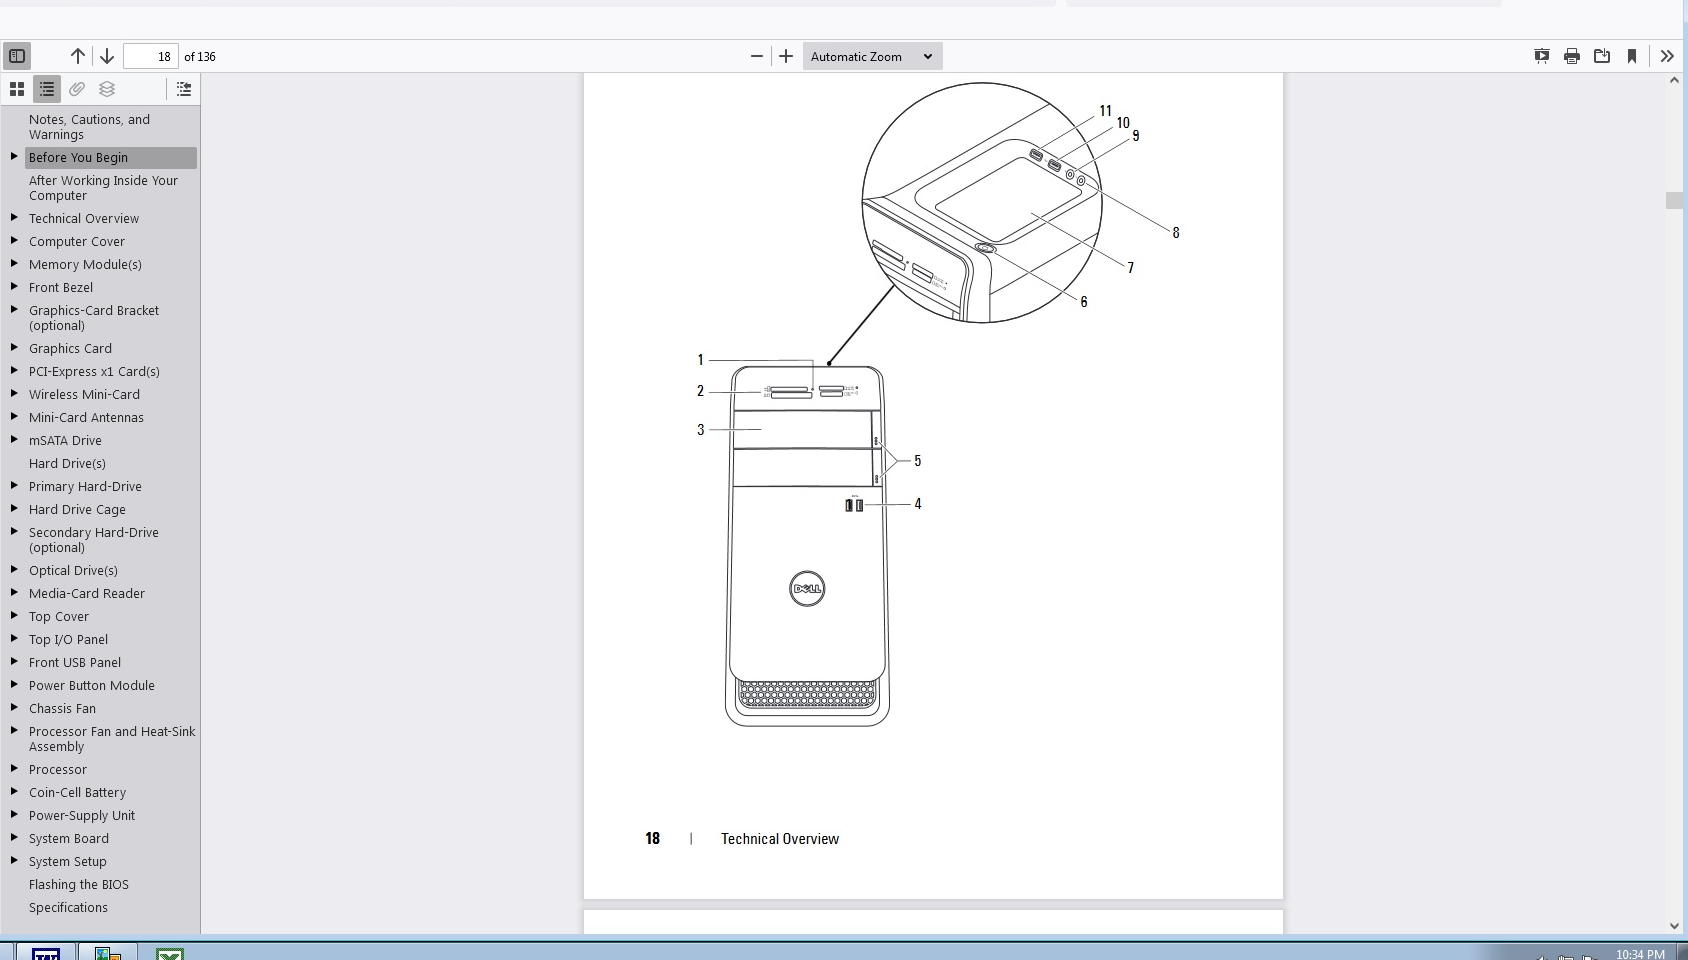Toggle the sidebar panel button
This screenshot has width=1688, height=960.
pos(17,56)
